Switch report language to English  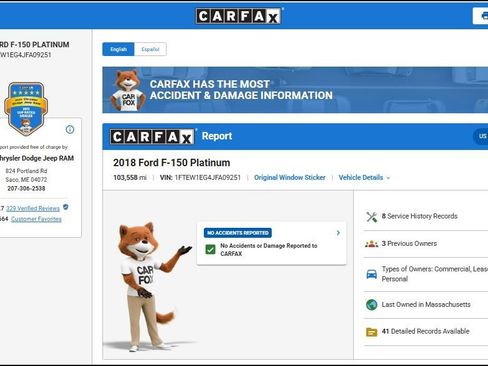point(118,49)
